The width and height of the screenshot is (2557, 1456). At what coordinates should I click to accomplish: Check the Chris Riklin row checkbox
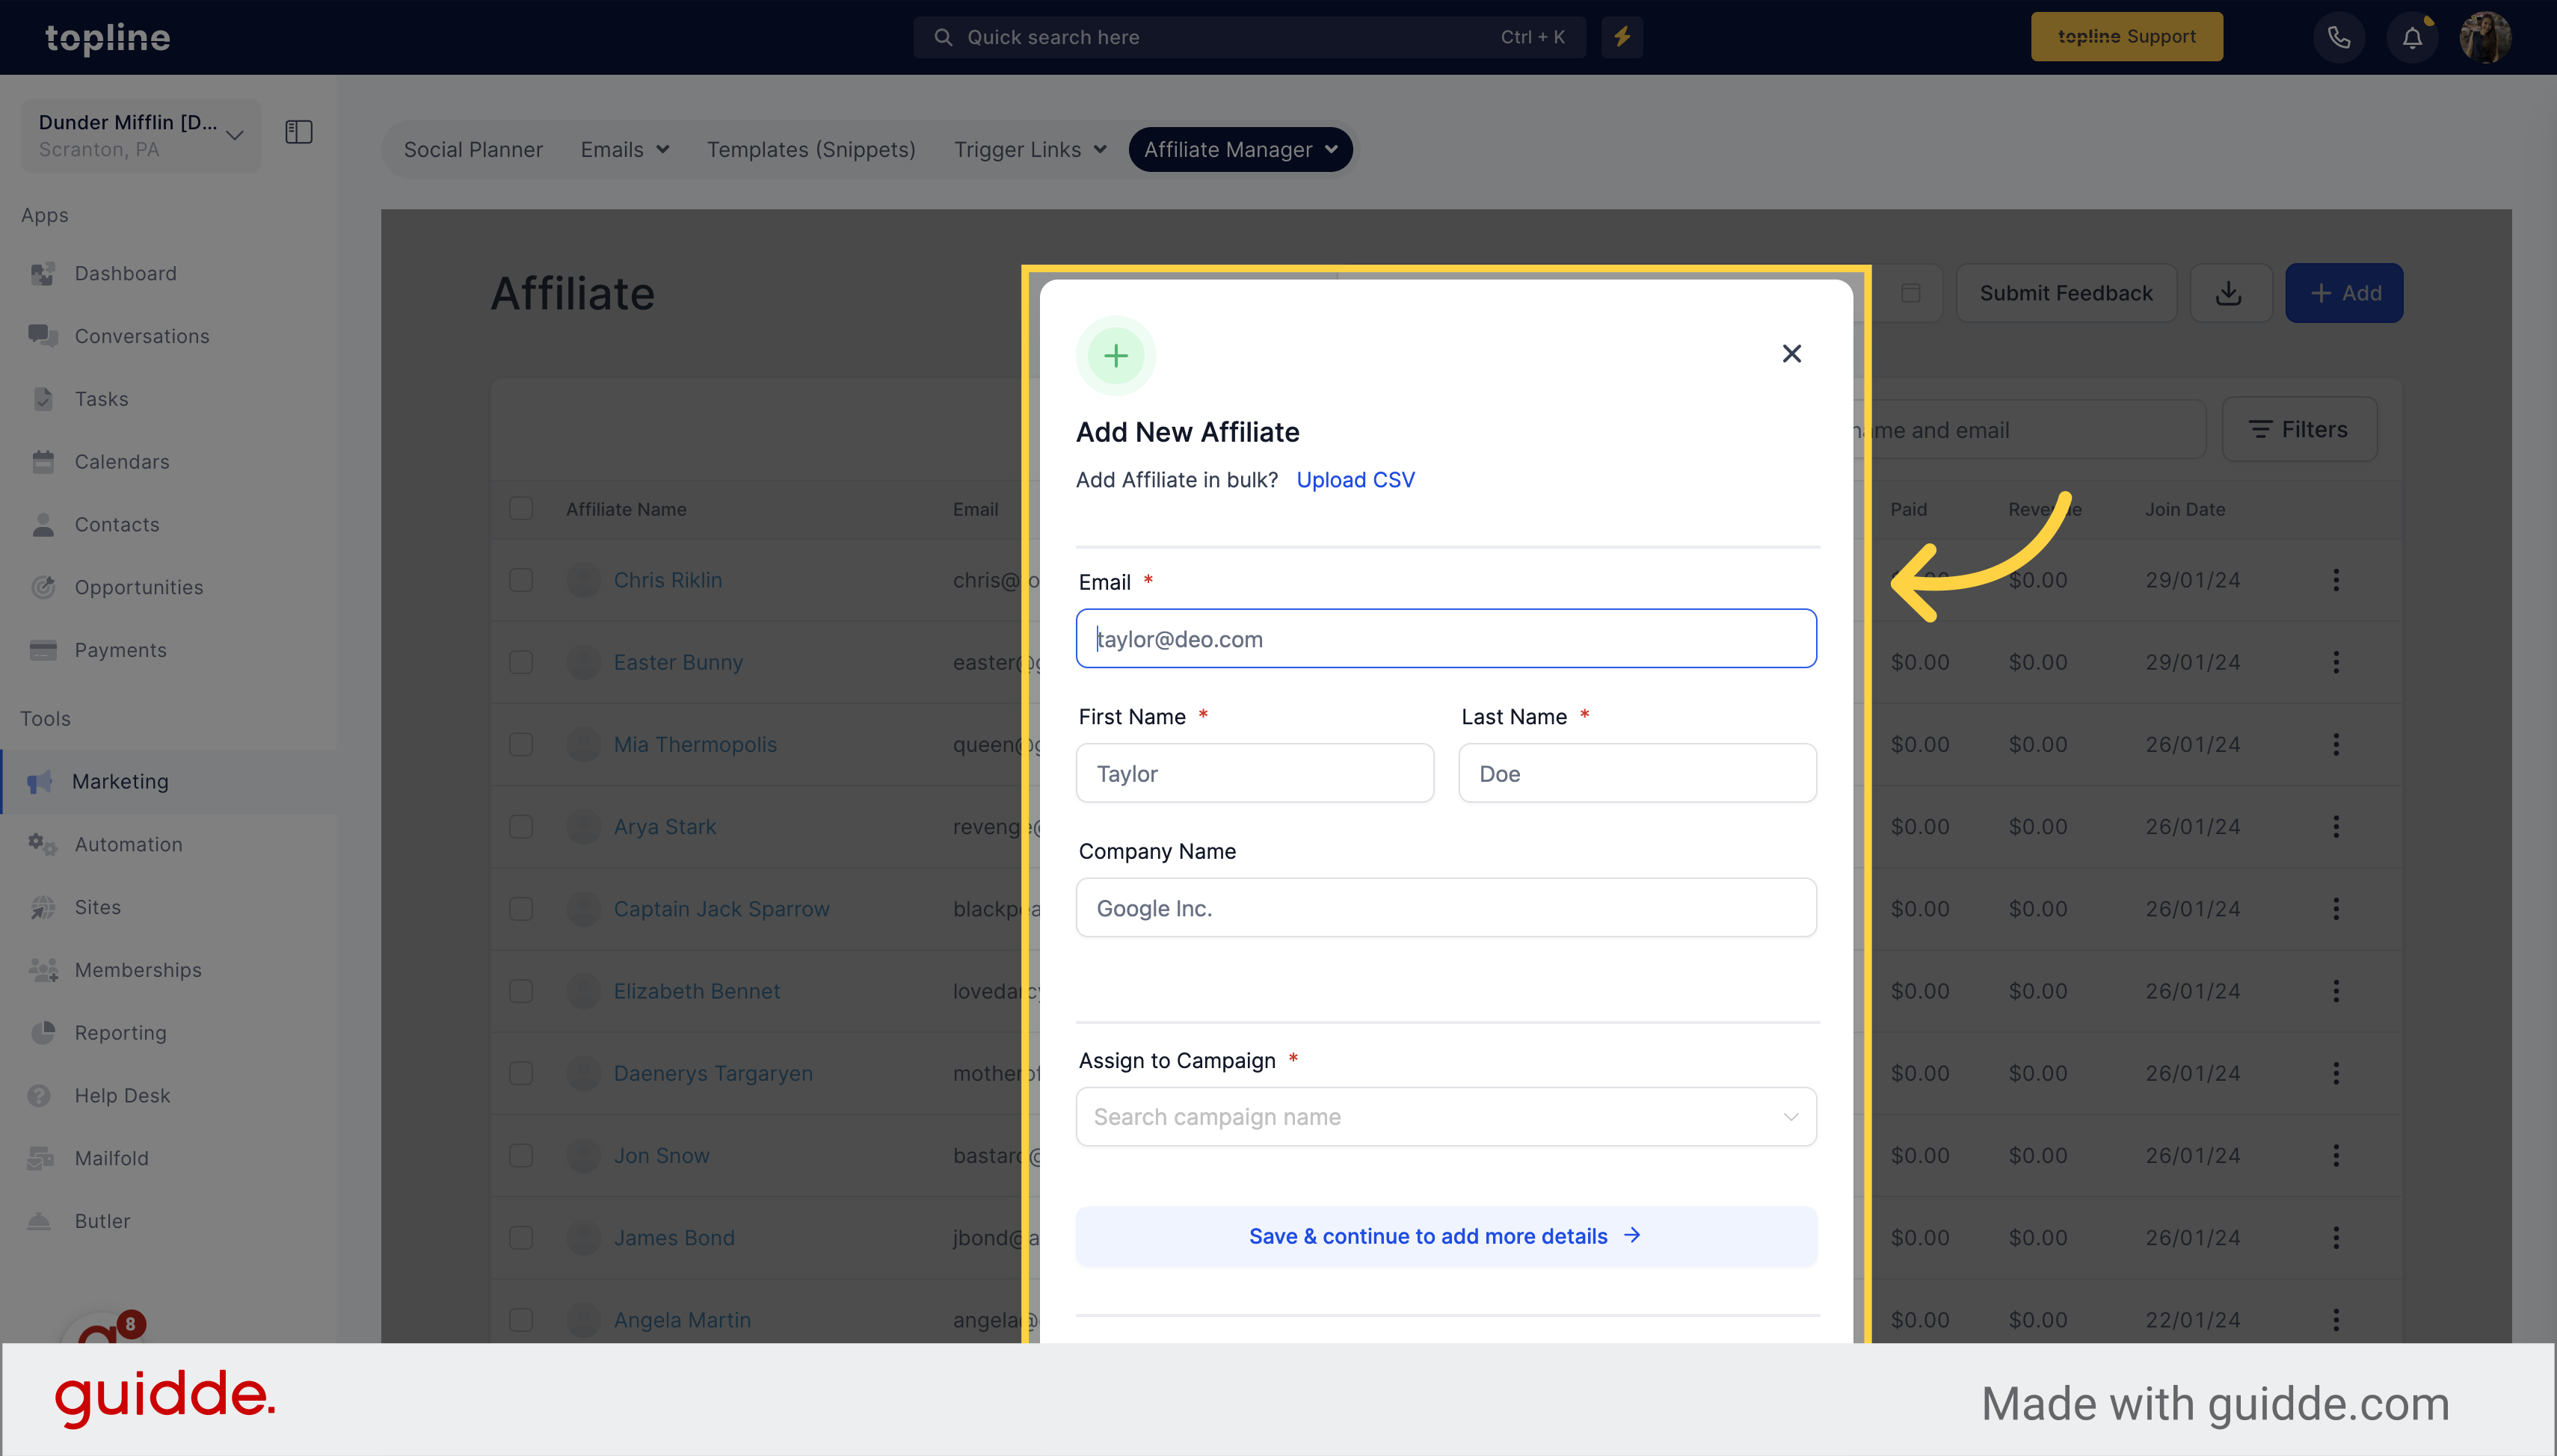point(521,580)
